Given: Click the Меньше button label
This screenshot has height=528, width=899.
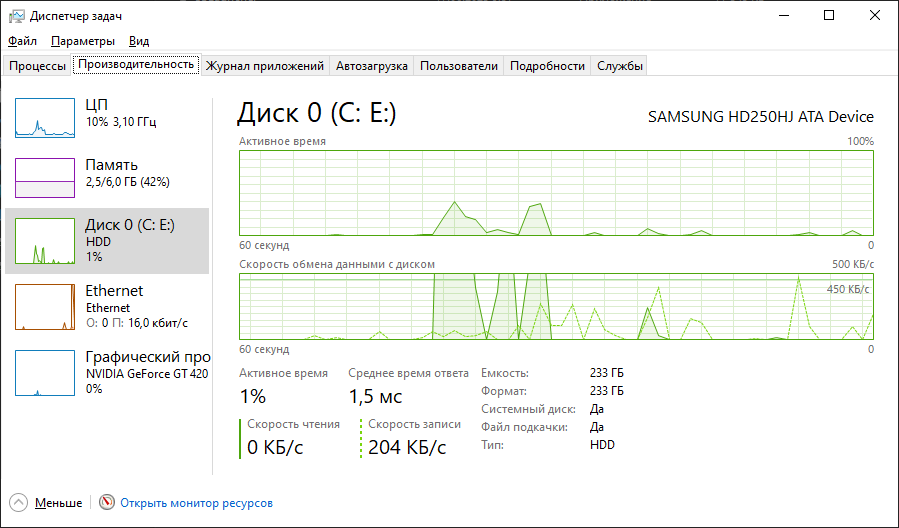Looking at the screenshot, I should pyautogui.click(x=58, y=503).
